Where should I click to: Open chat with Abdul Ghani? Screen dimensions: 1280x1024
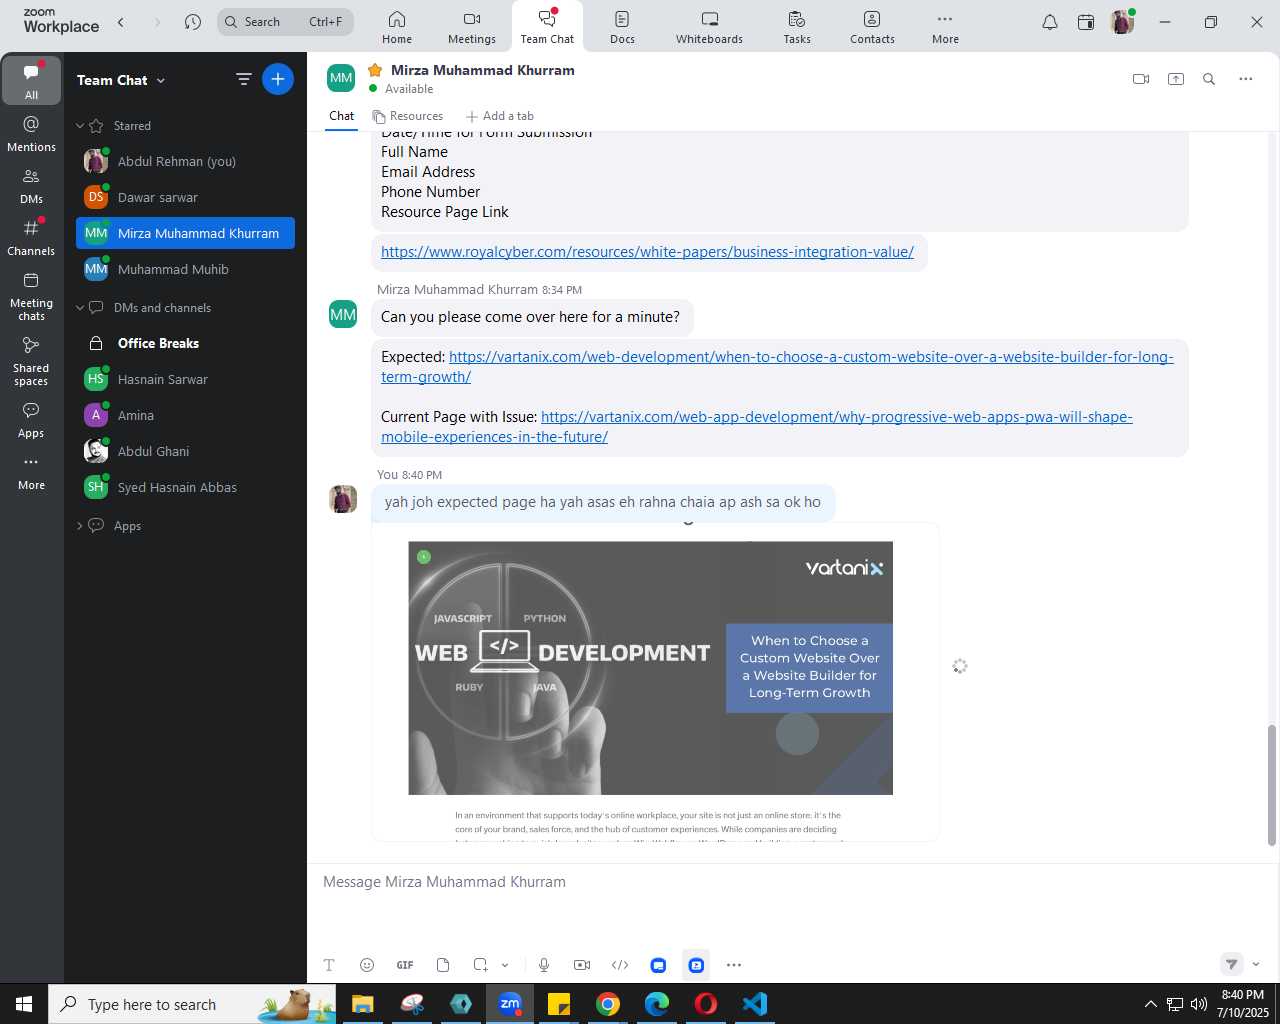pos(185,451)
